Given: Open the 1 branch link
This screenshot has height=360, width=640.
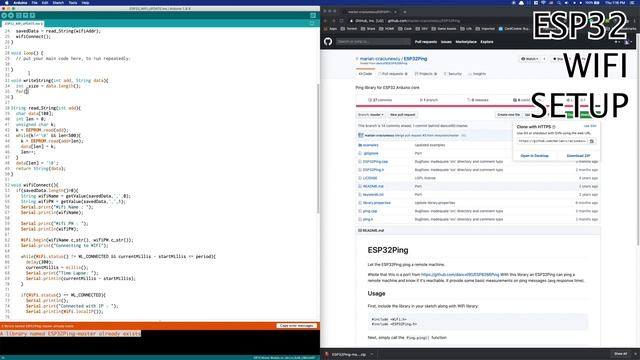Looking at the screenshot, I should [429, 100].
